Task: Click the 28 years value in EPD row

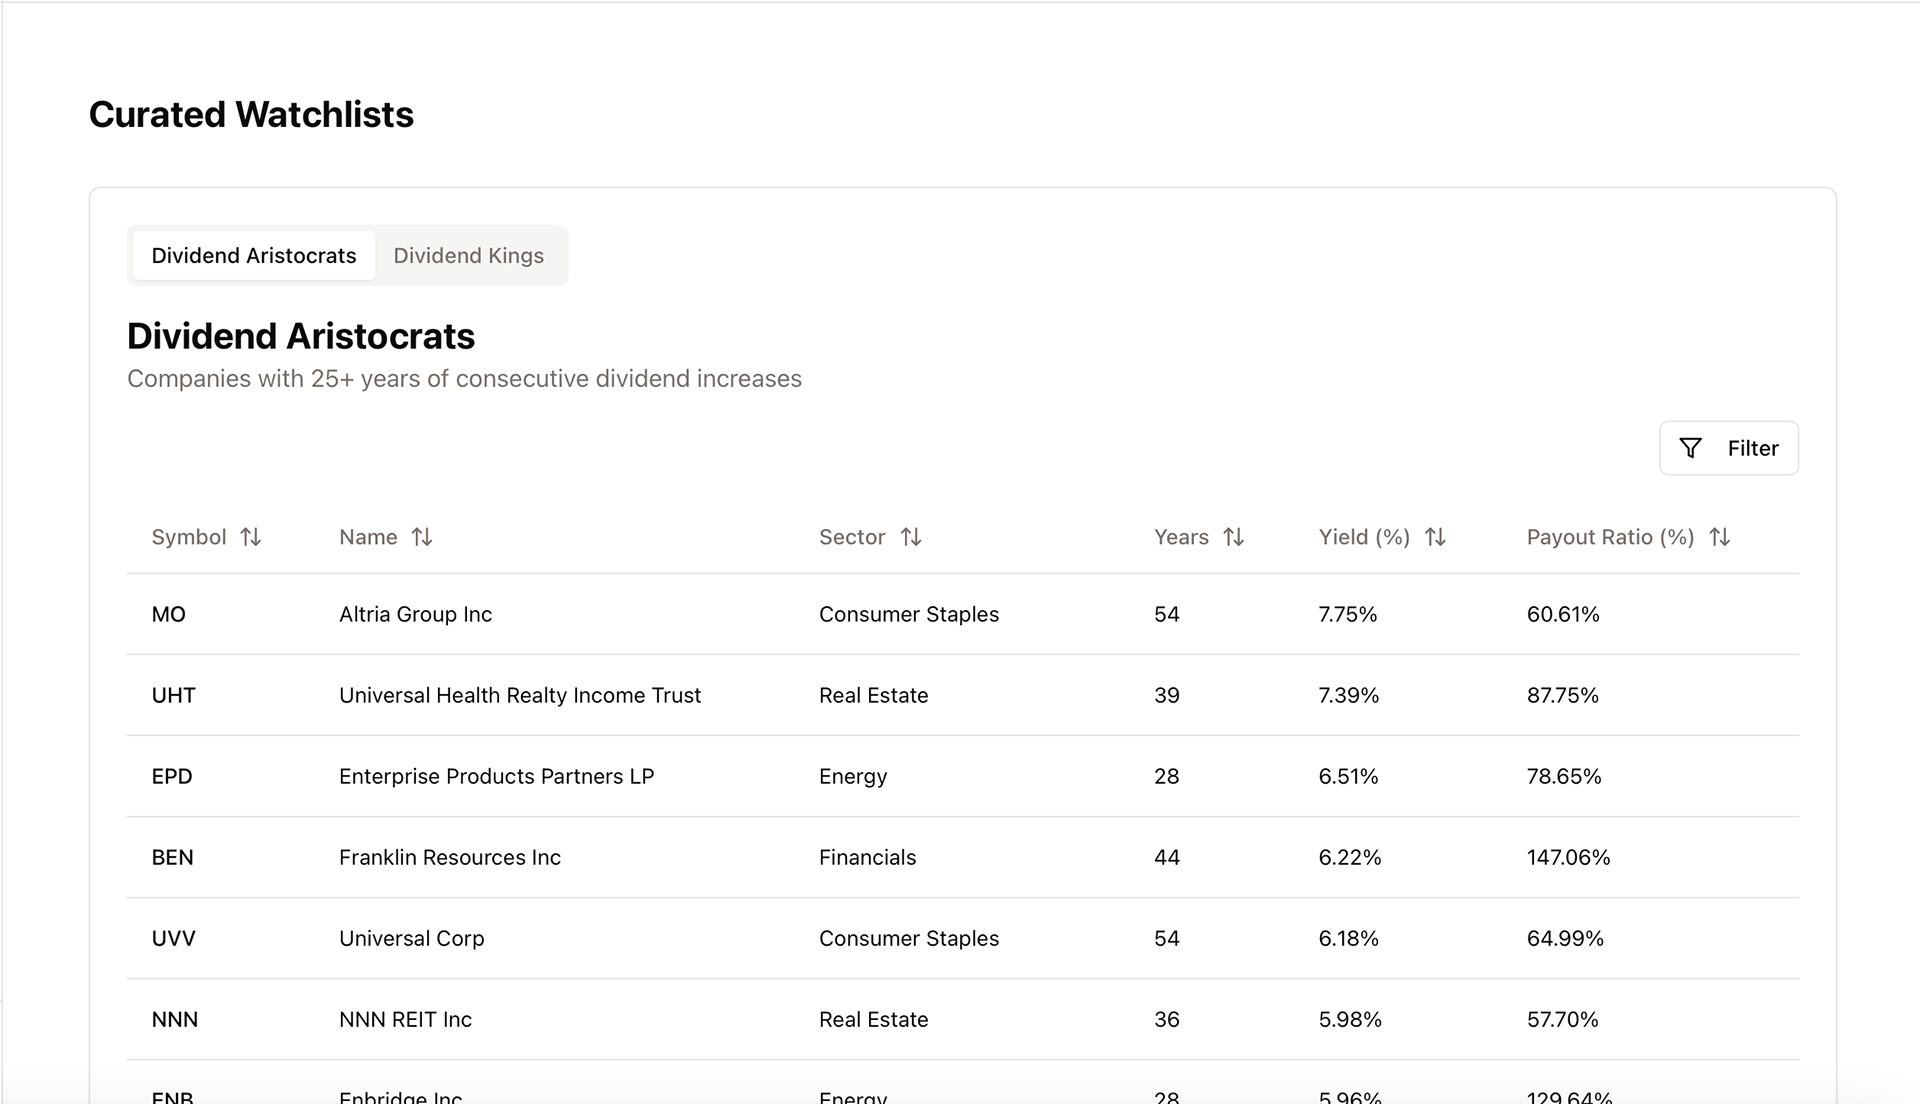Action: coord(1166,776)
